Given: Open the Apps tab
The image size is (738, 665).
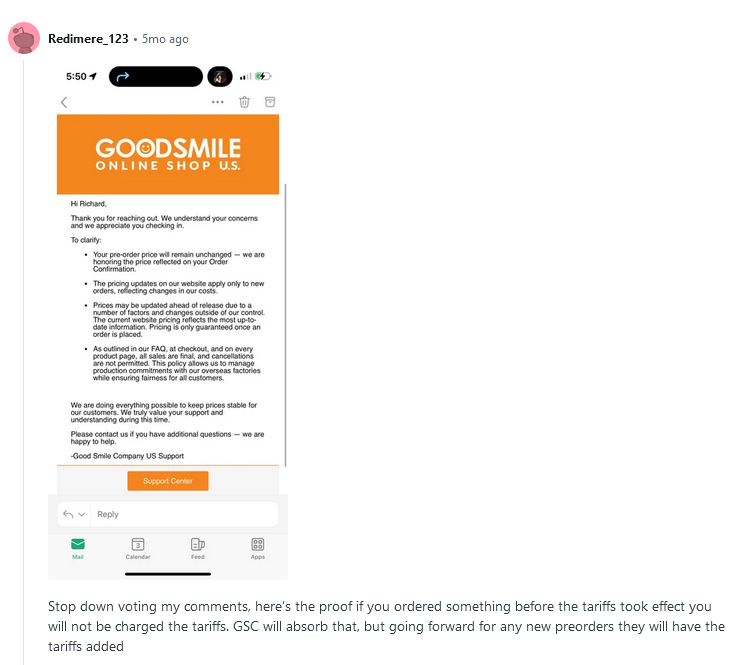Looking at the screenshot, I should point(257,548).
